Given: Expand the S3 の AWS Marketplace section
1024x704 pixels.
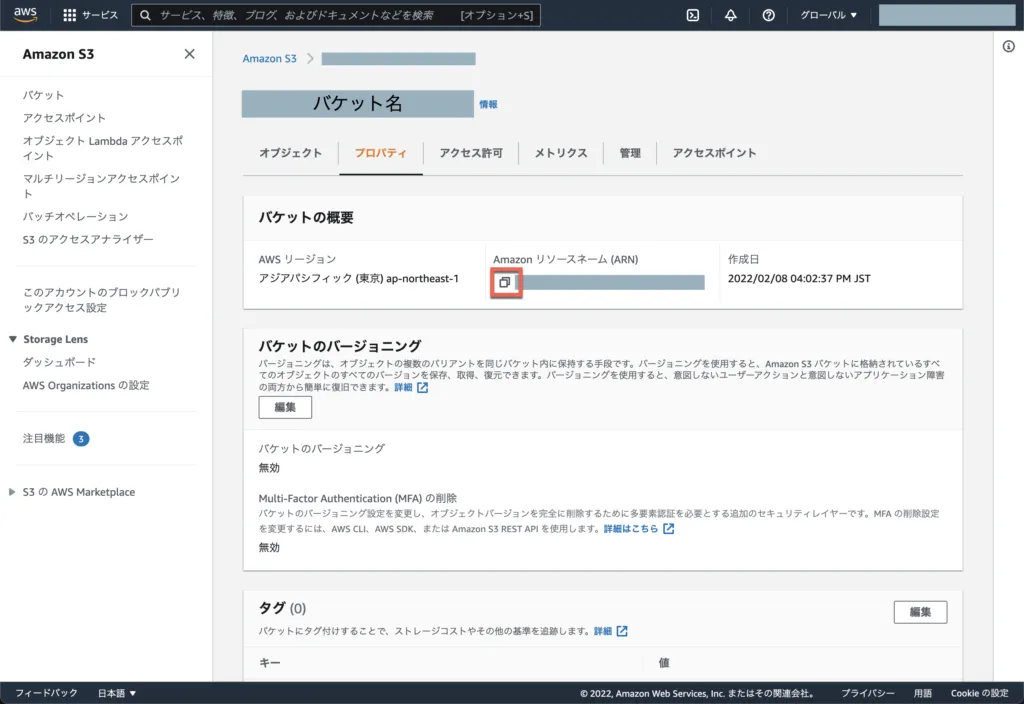Looking at the screenshot, I should click(12, 492).
